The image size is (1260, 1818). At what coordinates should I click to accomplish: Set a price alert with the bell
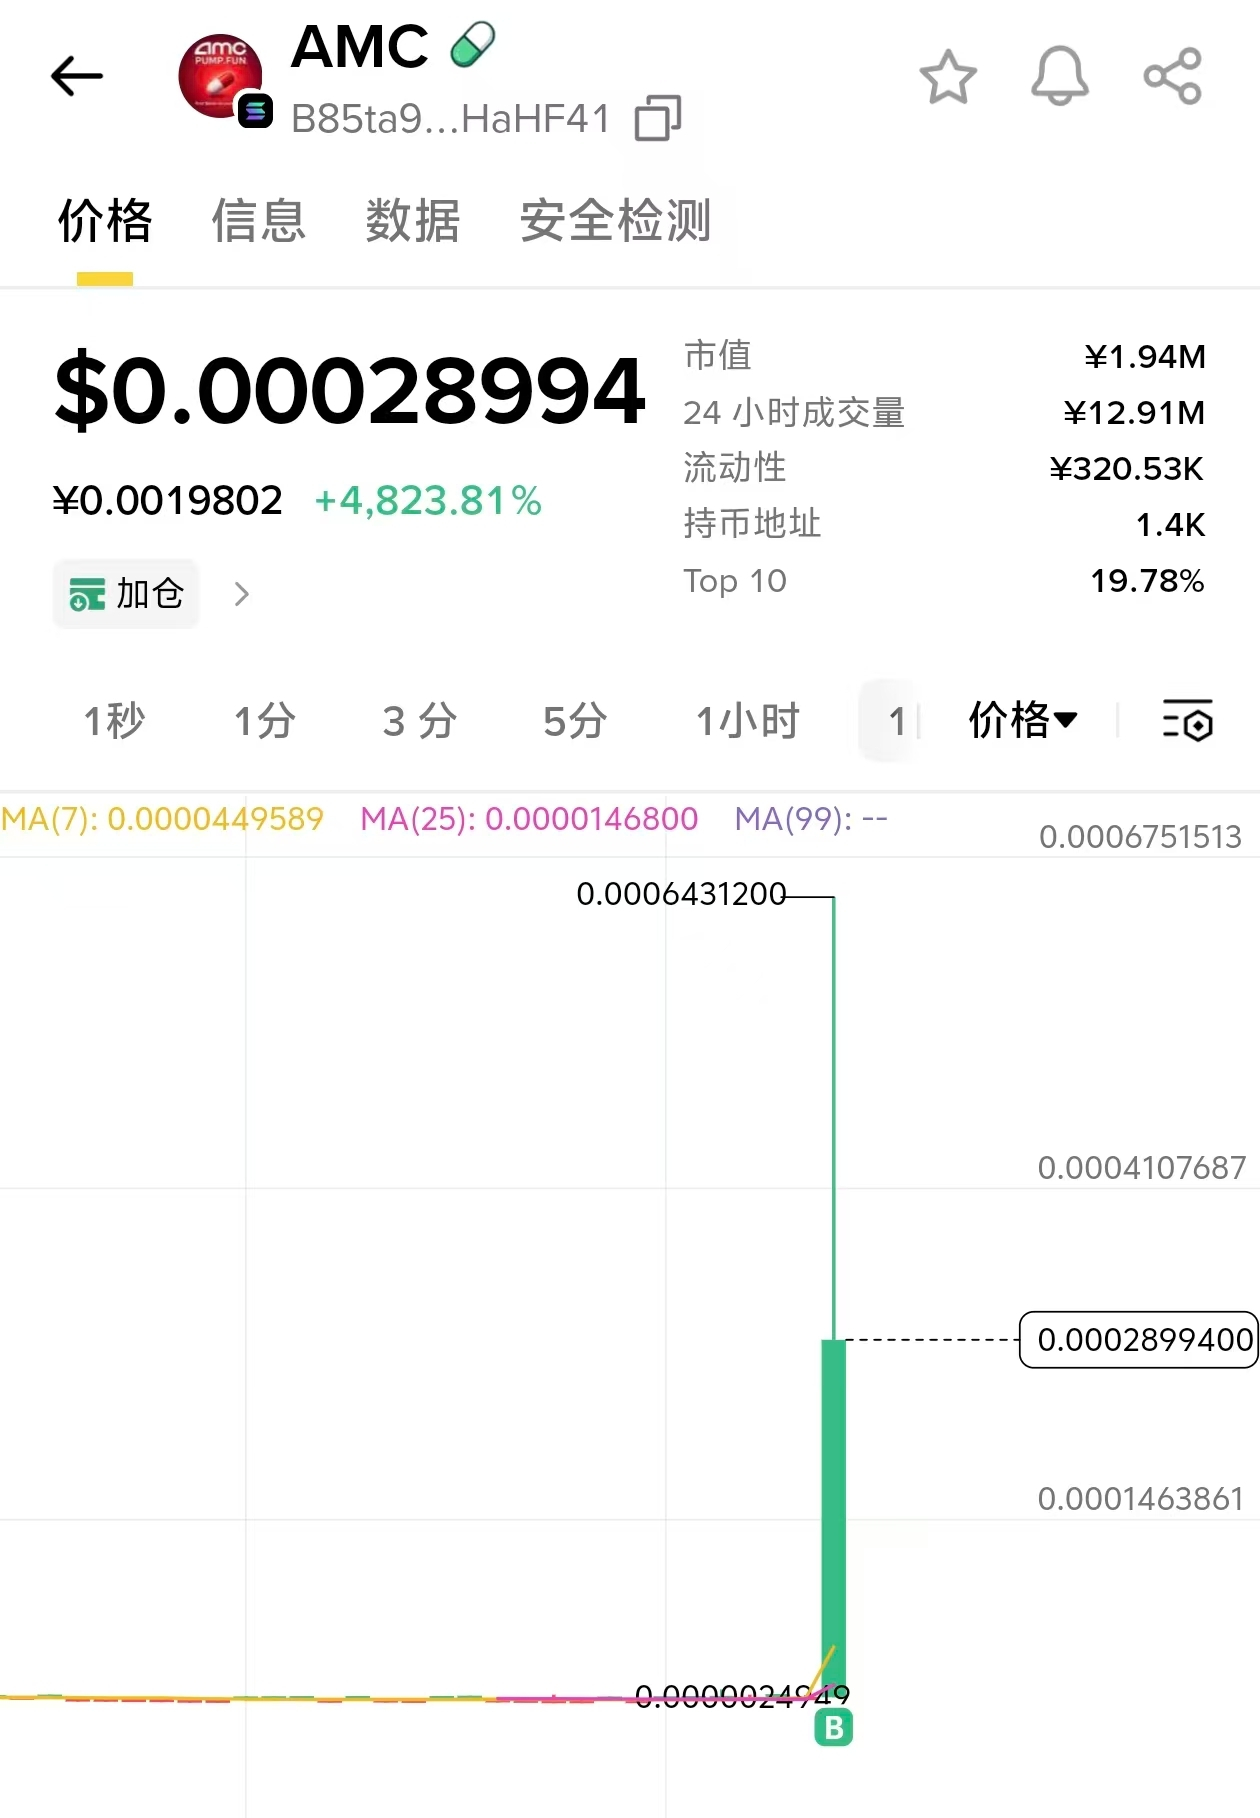(x=1060, y=76)
